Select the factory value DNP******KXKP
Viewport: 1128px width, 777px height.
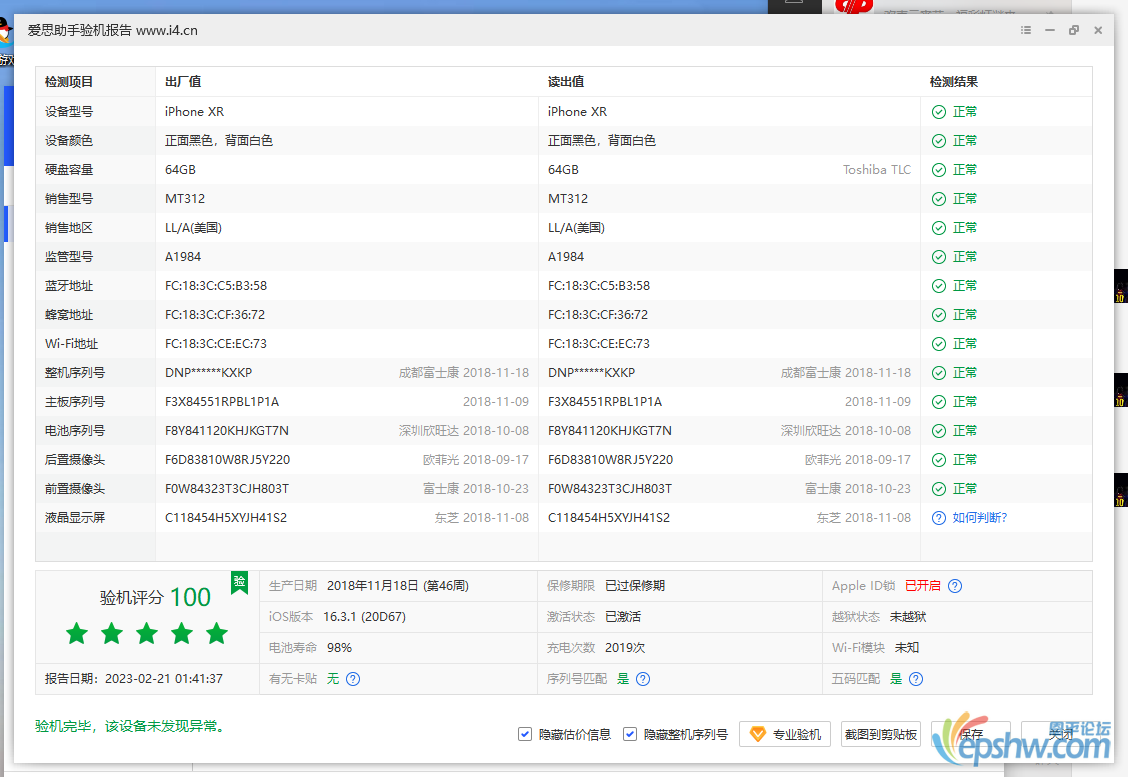pos(209,373)
